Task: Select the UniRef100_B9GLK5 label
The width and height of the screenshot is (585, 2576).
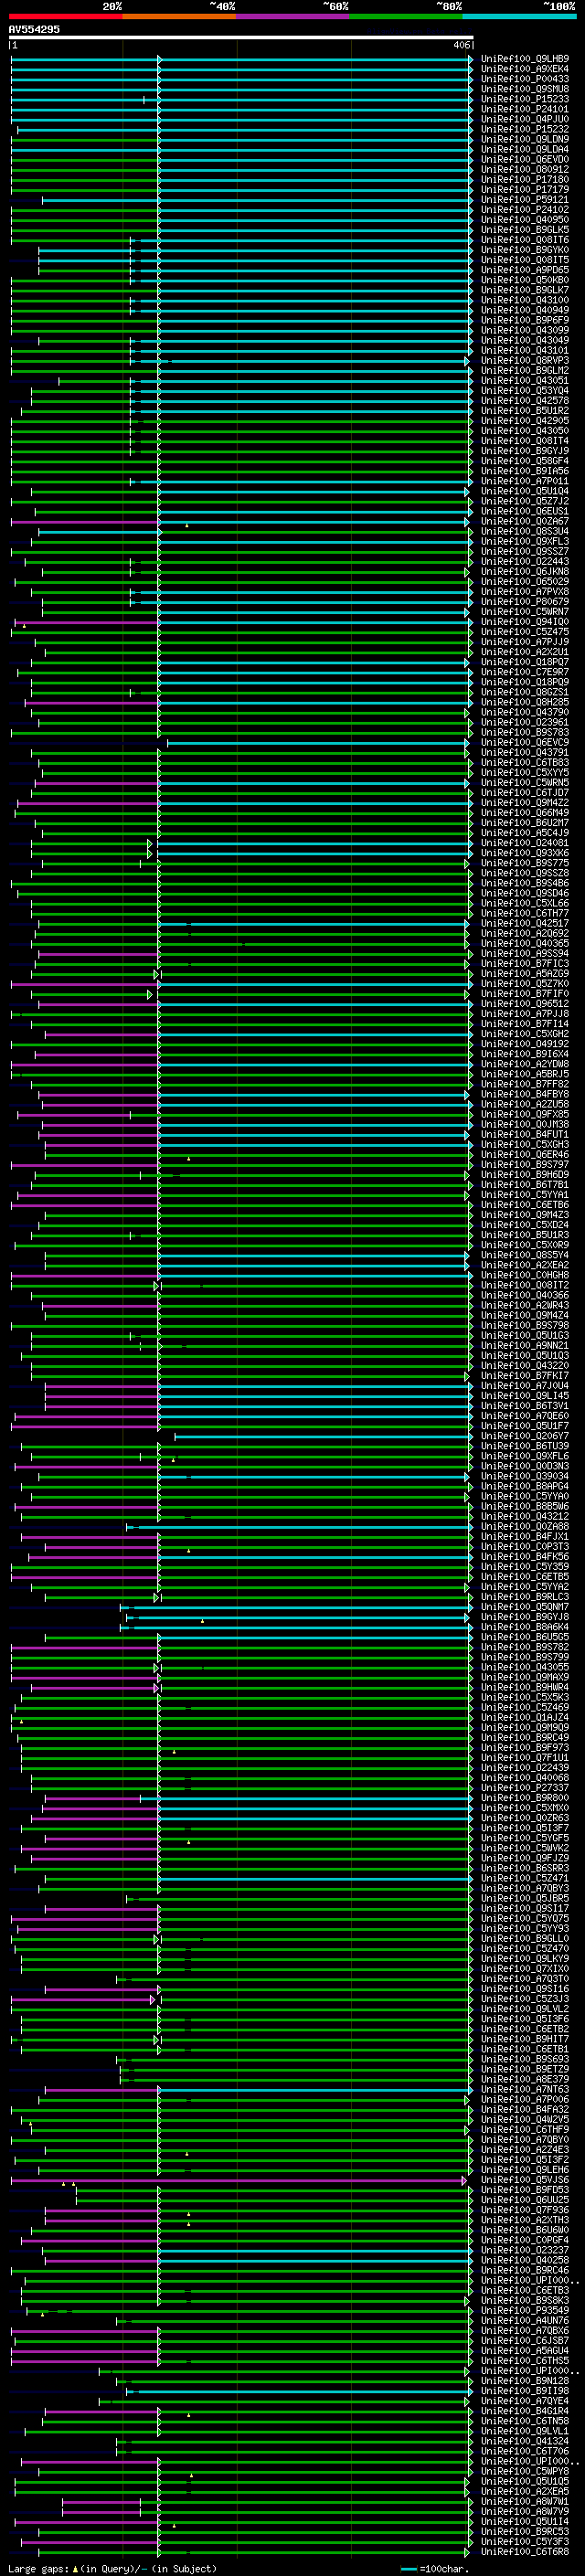Action: click(525, 230)
